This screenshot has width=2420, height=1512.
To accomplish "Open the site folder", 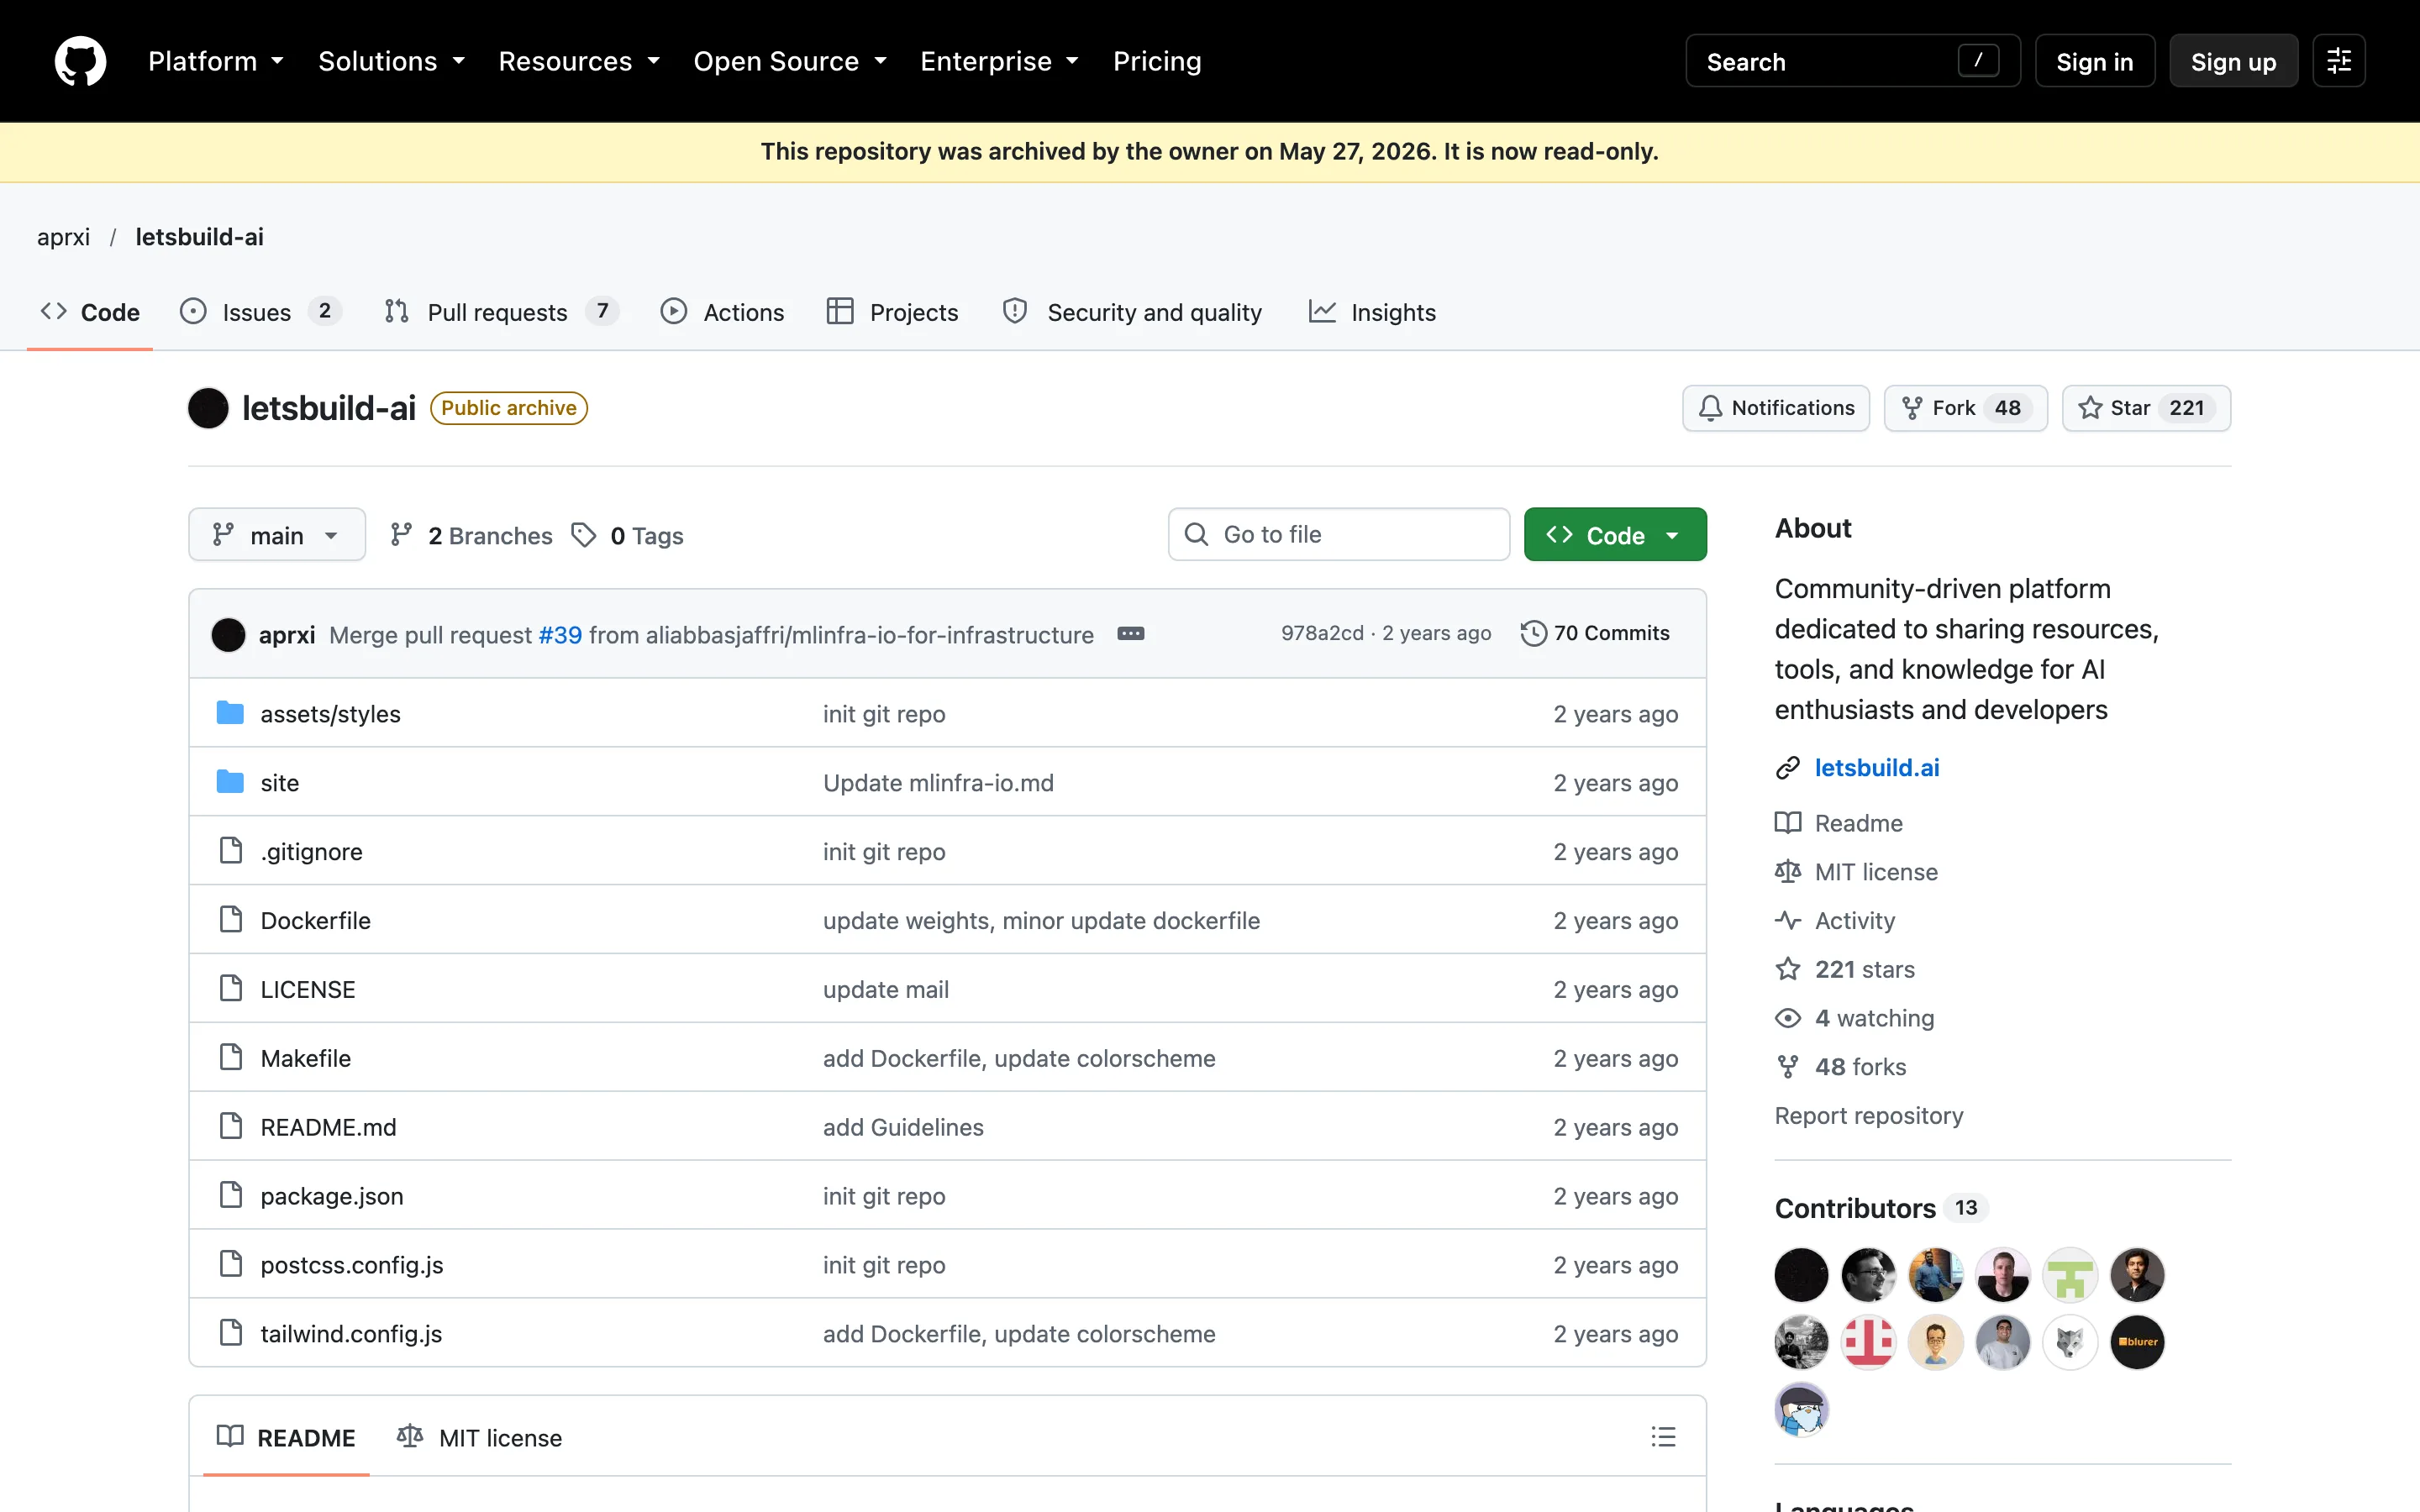I will coord(279,783).
